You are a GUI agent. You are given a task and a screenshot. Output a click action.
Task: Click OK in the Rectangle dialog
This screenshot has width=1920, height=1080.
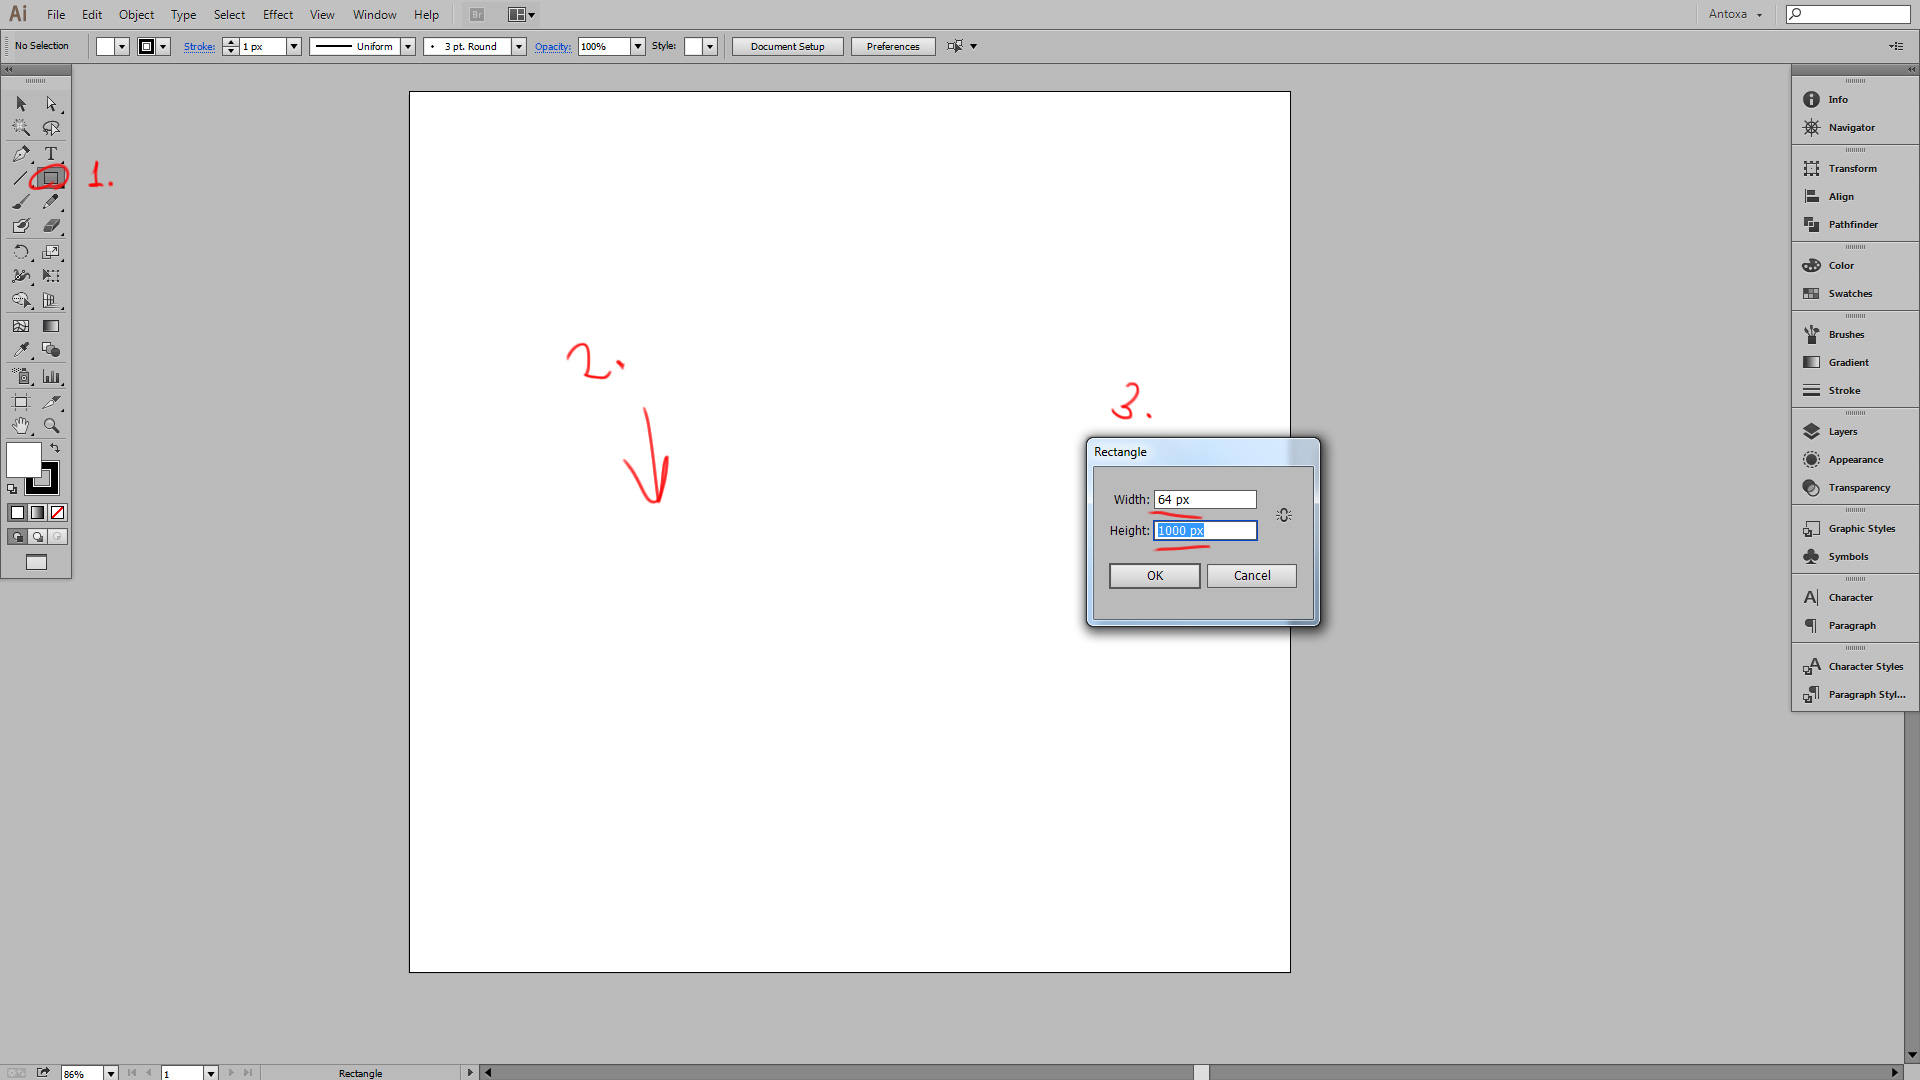1154,576
